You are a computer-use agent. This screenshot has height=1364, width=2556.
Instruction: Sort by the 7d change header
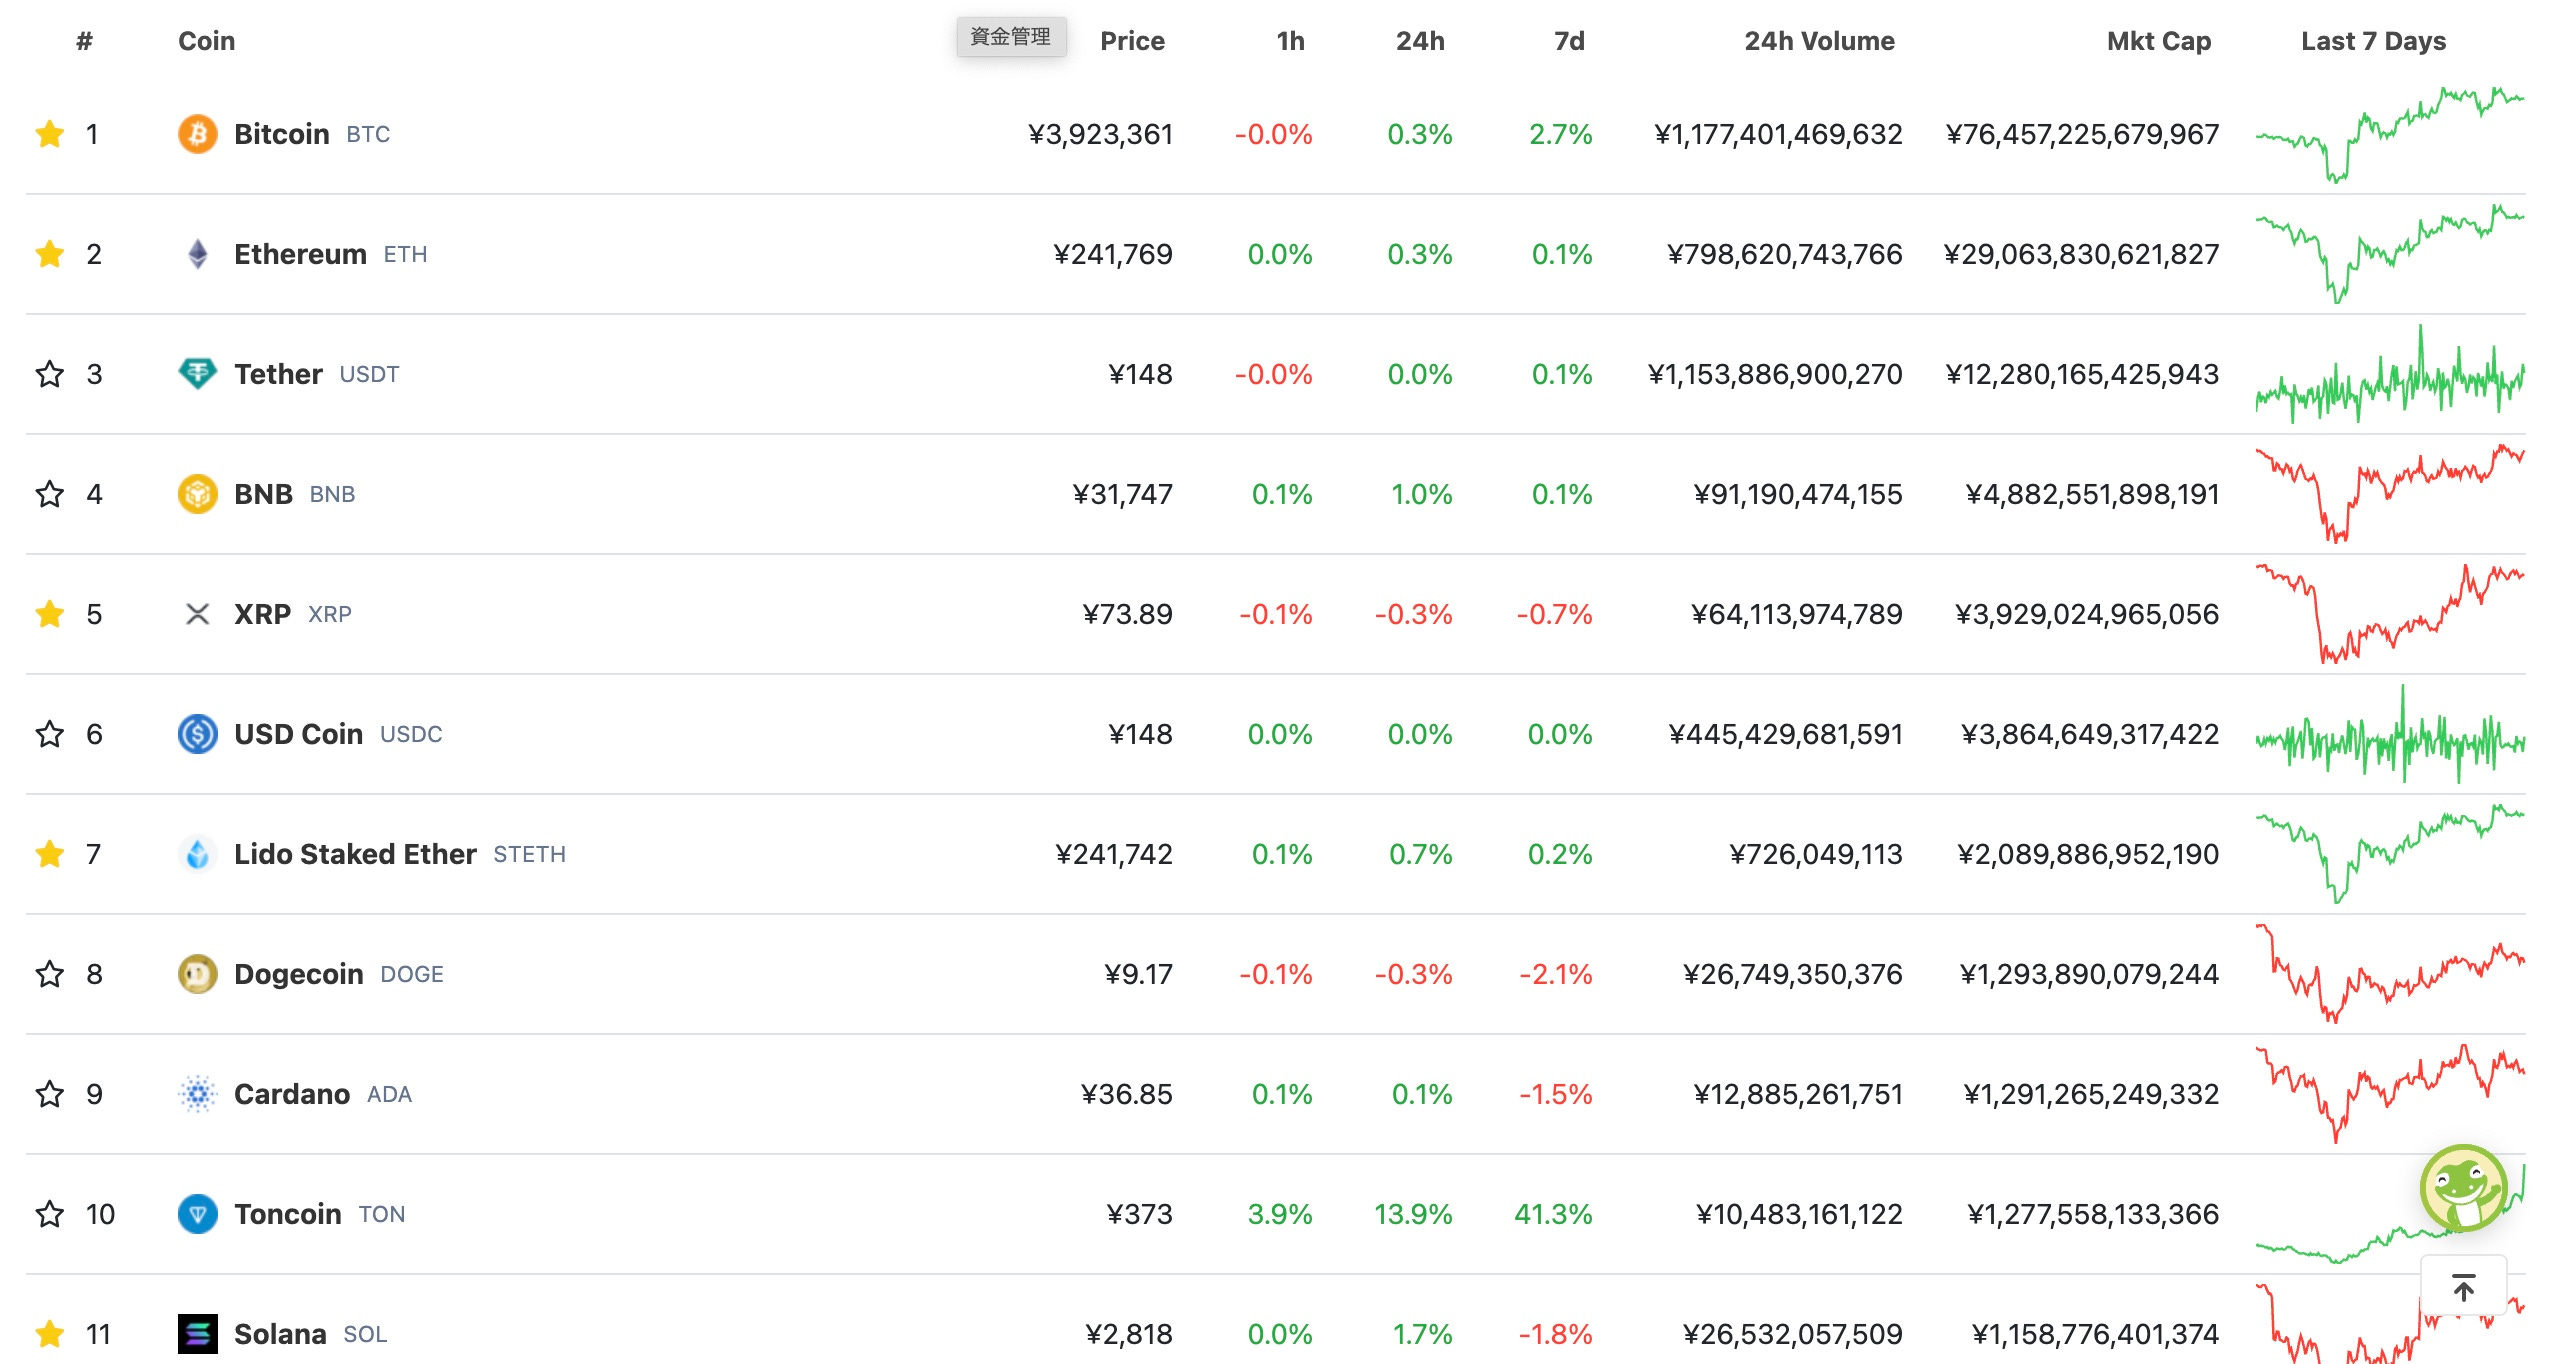[1569, 41]
